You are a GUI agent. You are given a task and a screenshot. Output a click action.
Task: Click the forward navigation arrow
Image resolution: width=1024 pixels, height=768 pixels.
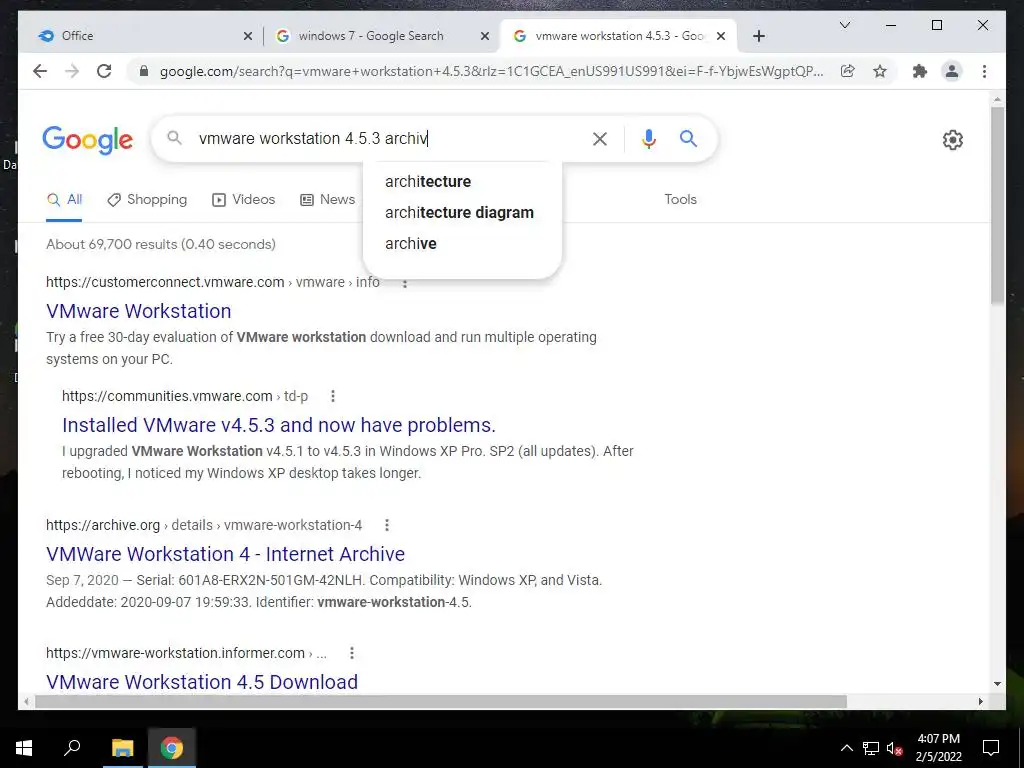(72, 71)
